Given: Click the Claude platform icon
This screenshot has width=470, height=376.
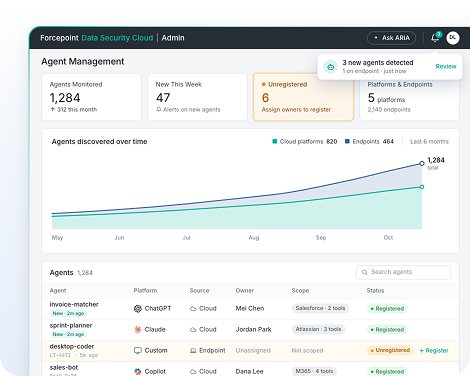Looking at the screenshot, I should (x=138, y=330).
